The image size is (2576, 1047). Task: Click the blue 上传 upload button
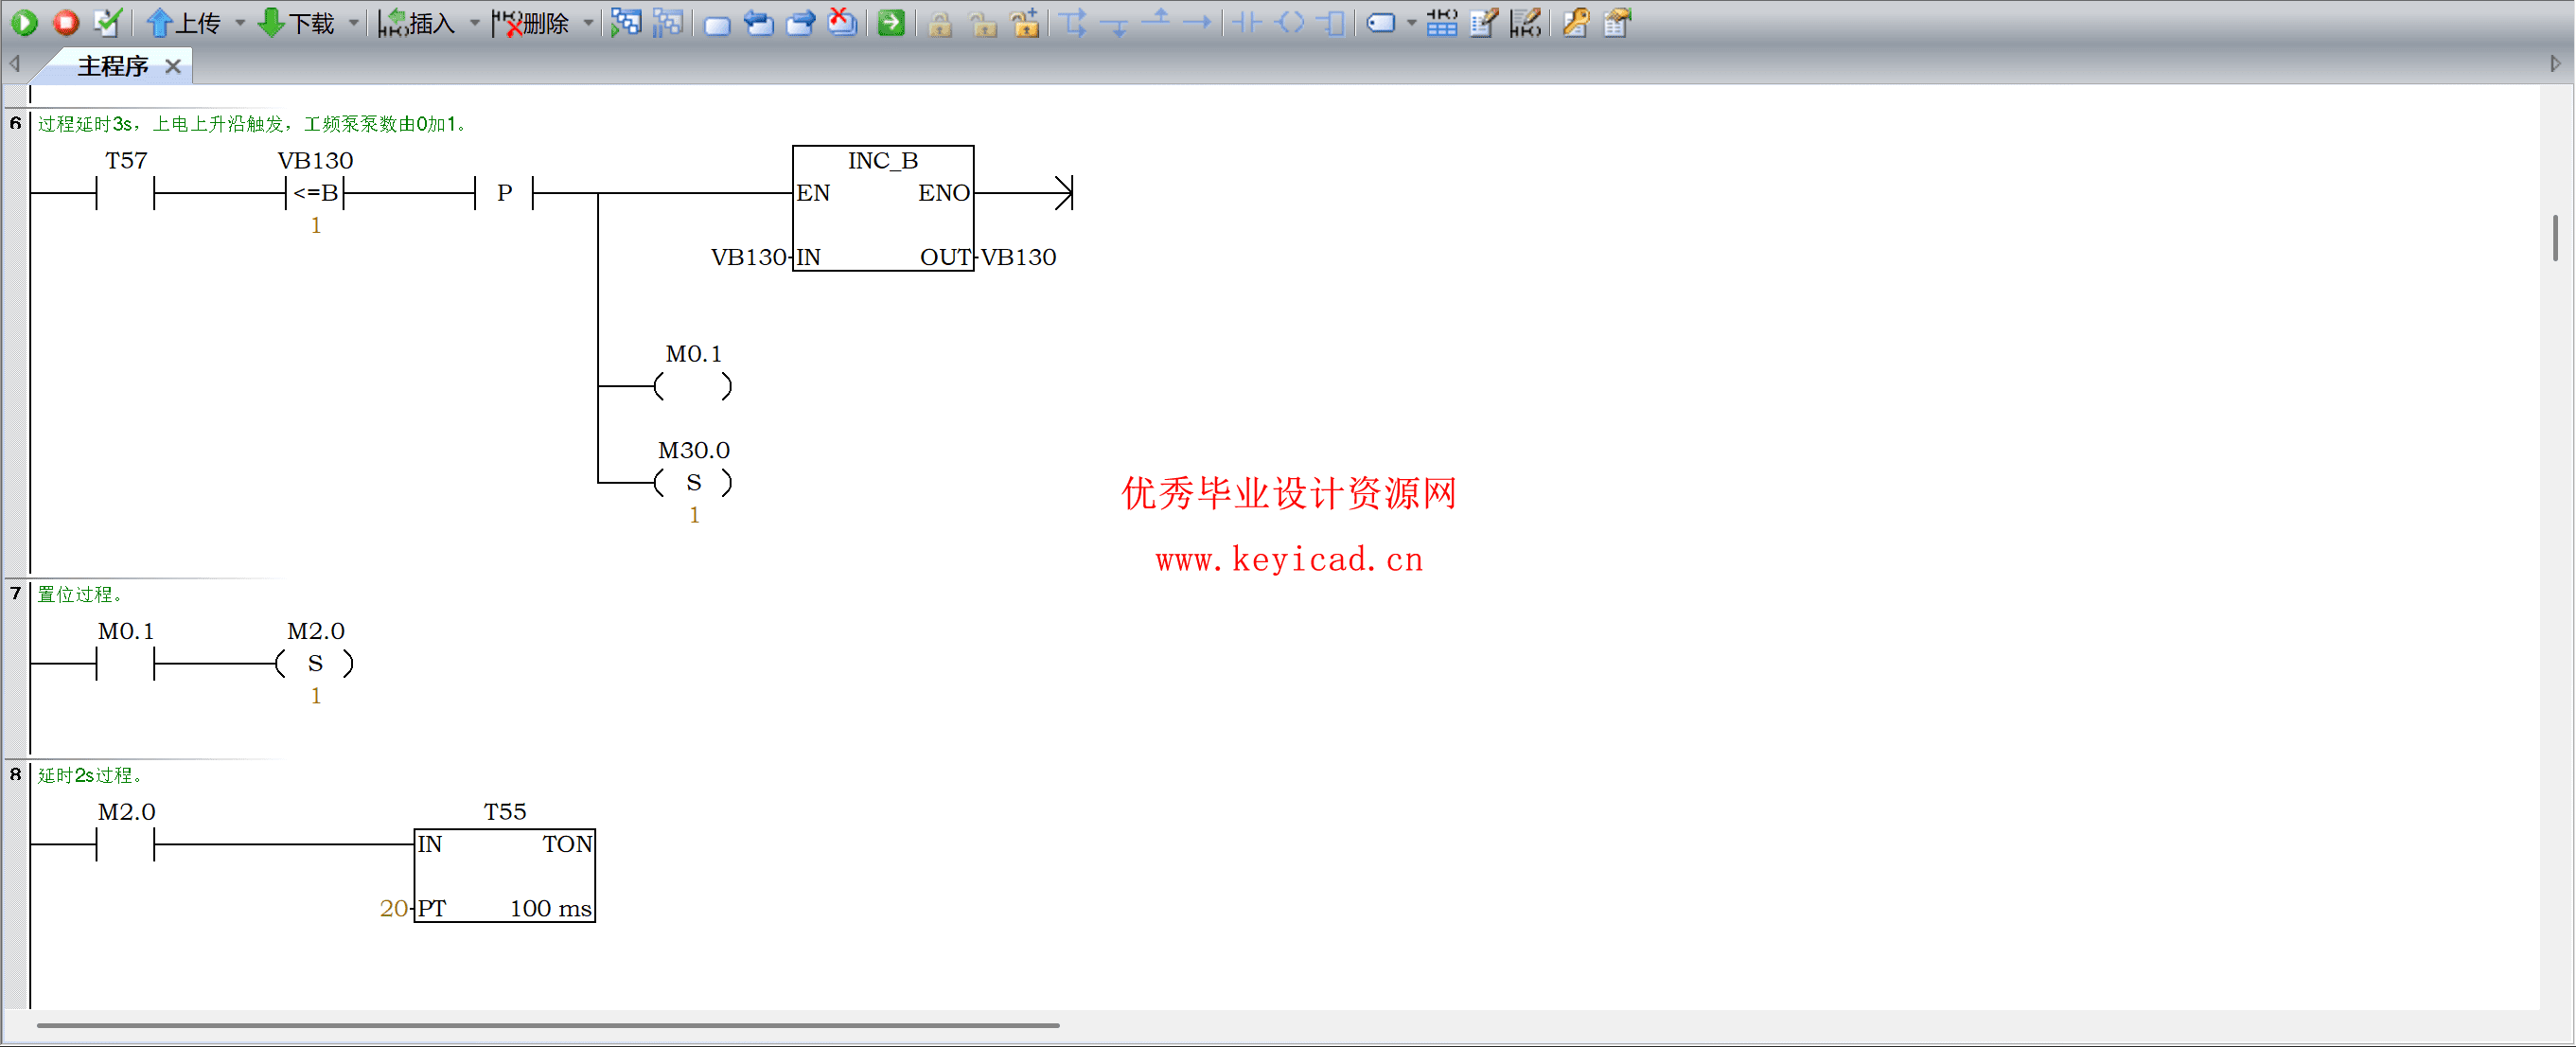click(184, 22)
